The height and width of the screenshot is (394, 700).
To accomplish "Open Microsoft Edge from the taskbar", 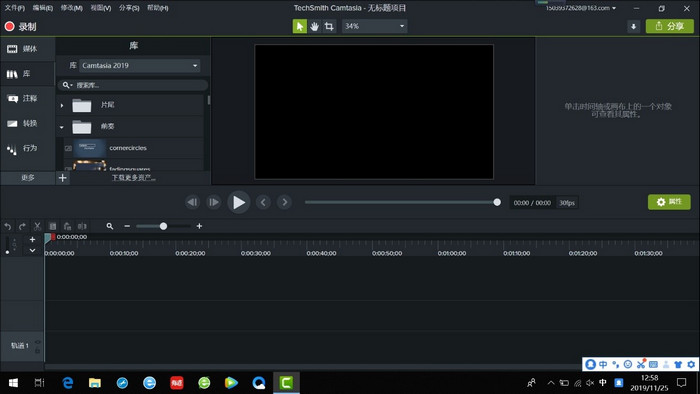I will coord(67,382).
